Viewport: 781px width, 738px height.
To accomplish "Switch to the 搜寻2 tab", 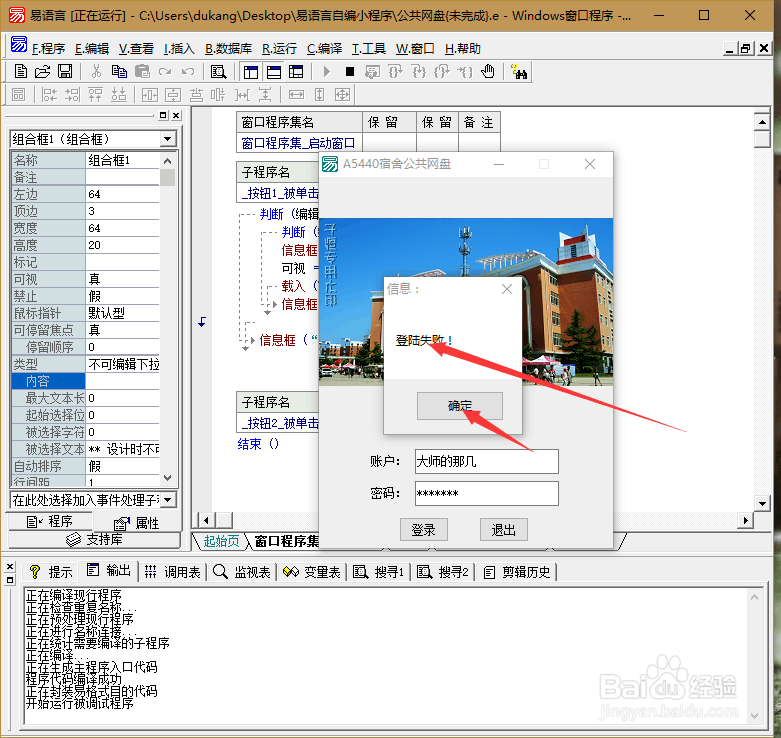I will (443, 572).
